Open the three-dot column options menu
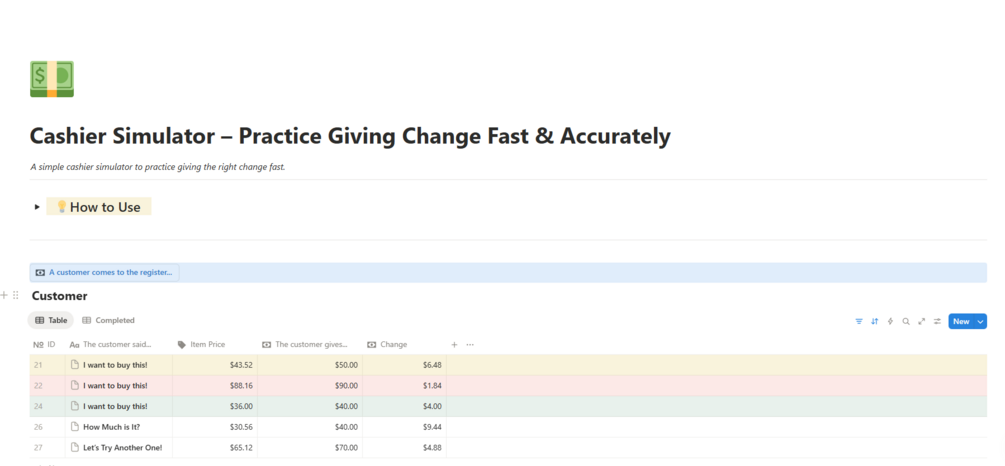The height and width of the screenshot is (466, 1005). click(x=470, y=345)
